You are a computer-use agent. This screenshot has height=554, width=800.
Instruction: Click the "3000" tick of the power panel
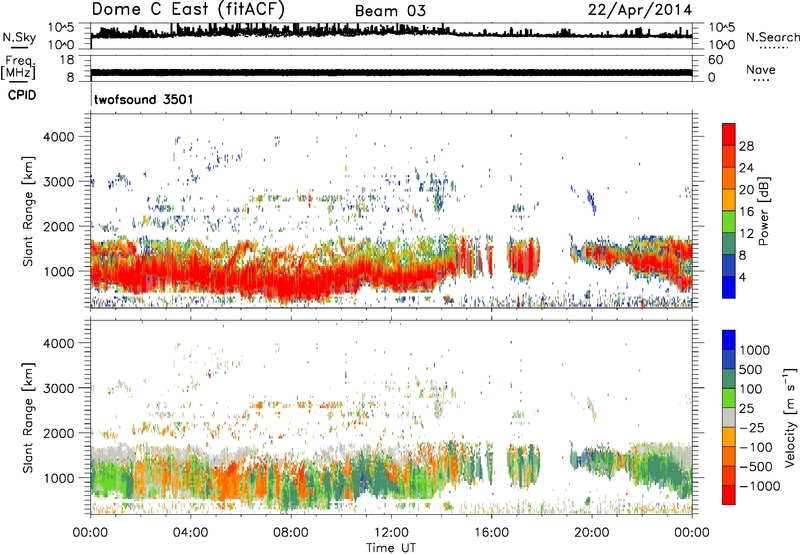(x=59, y=182)
